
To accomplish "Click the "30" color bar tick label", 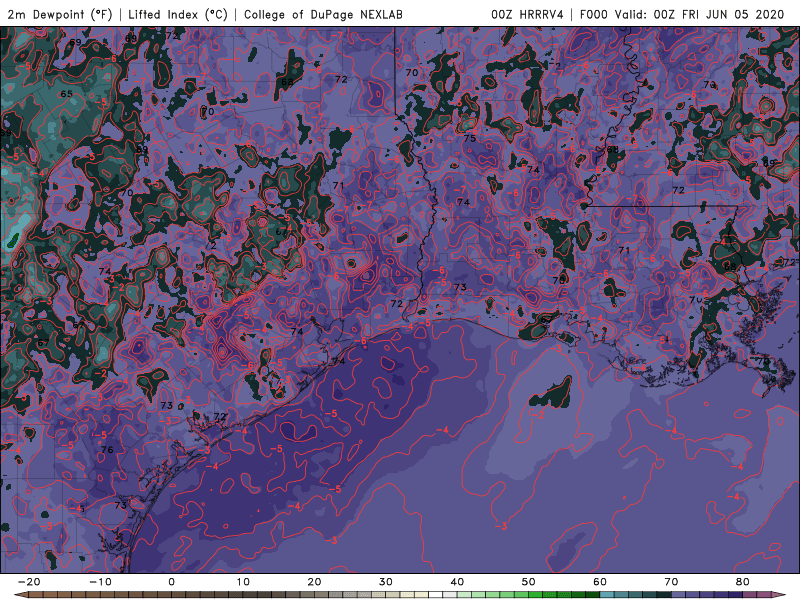I will coord(386,582).
